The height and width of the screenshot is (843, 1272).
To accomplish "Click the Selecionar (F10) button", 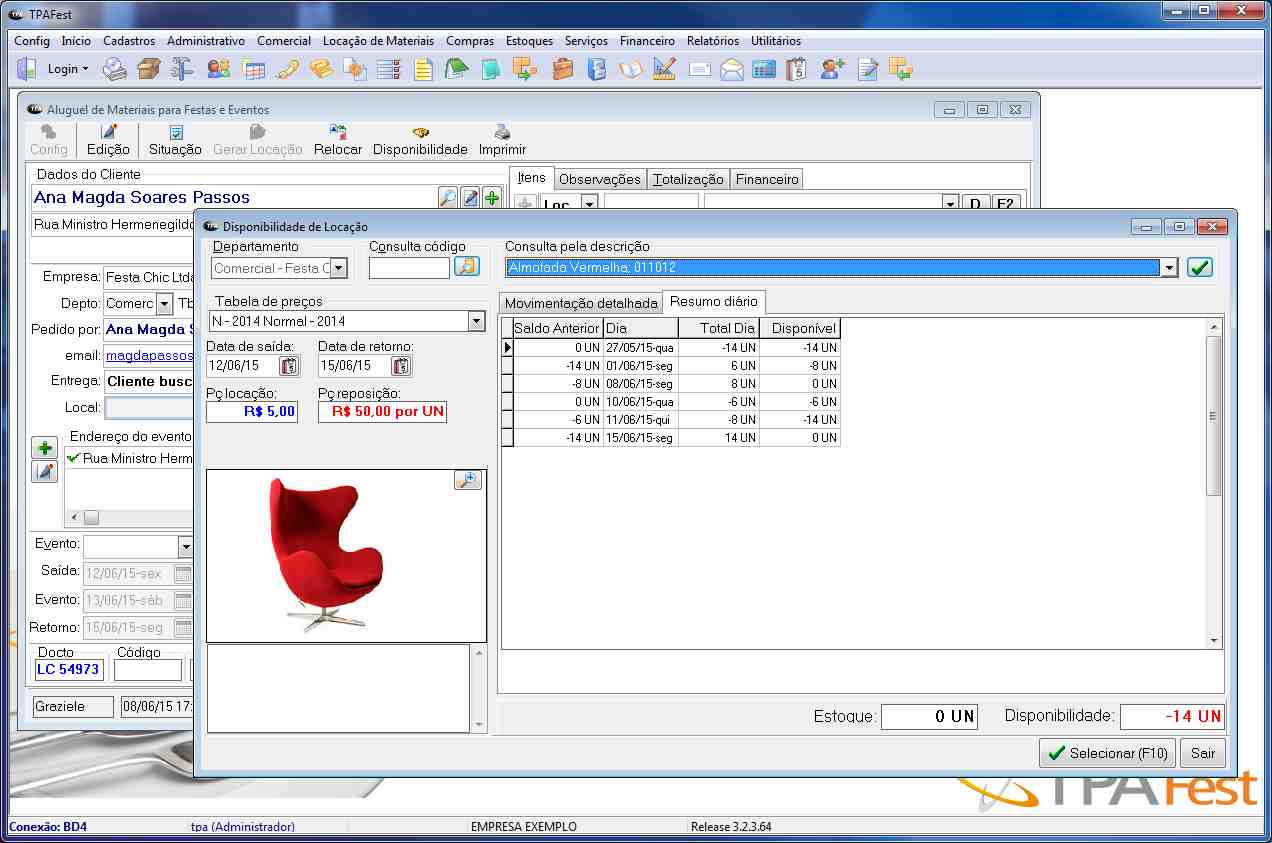I will [x=1107, y=753].
